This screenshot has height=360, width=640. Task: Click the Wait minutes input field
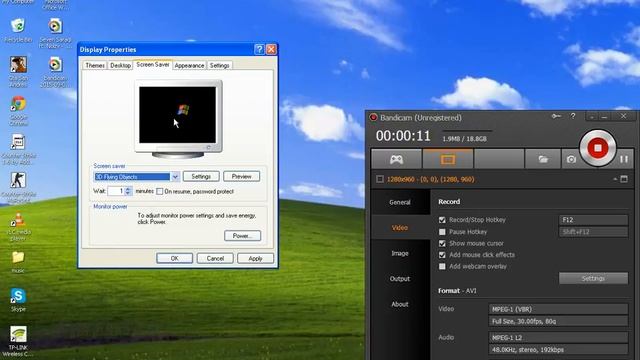(116, 191)
